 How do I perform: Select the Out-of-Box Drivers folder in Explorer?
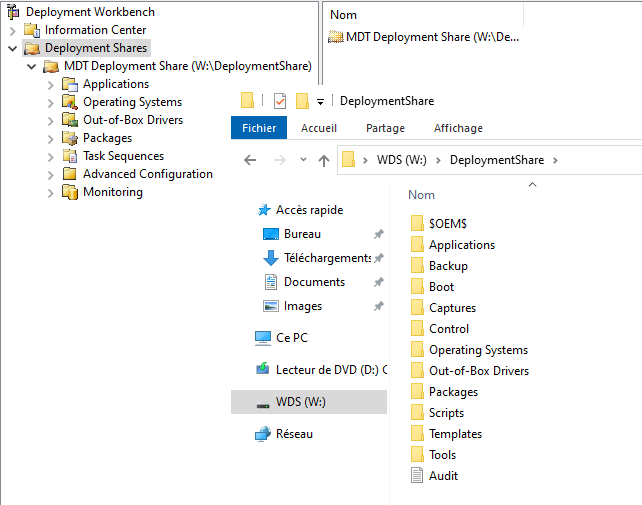pyautogui.click(x=470, y=371)
